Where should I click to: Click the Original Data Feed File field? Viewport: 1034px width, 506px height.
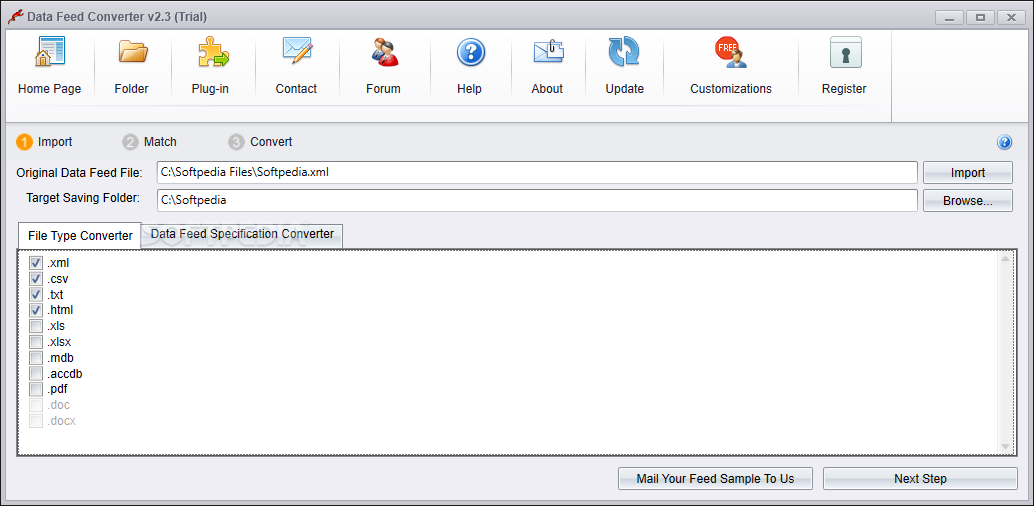pyautogui.click(x=537, y=173)
